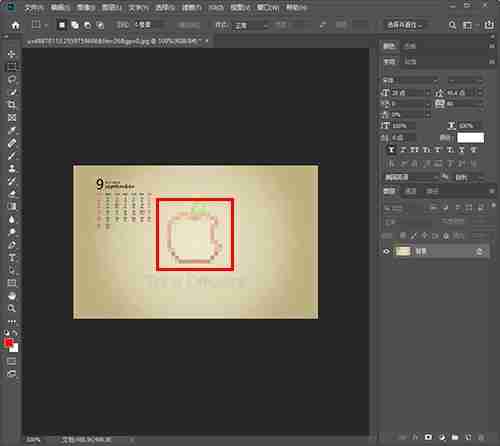The image size is (500, 446).
Task: Open the Edit Toolbar three-dots menu
Action: pyautogui.click(x=12, y=322)
